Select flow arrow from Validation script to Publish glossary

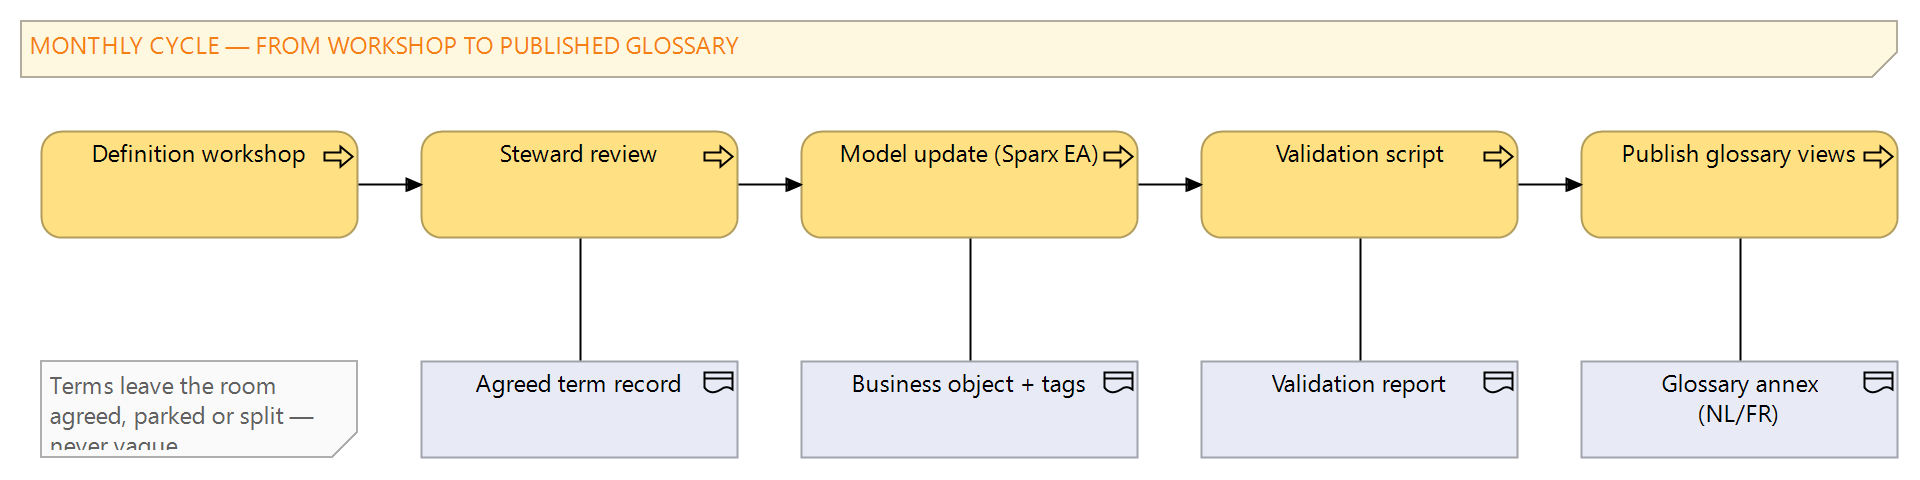point(1550,184)
